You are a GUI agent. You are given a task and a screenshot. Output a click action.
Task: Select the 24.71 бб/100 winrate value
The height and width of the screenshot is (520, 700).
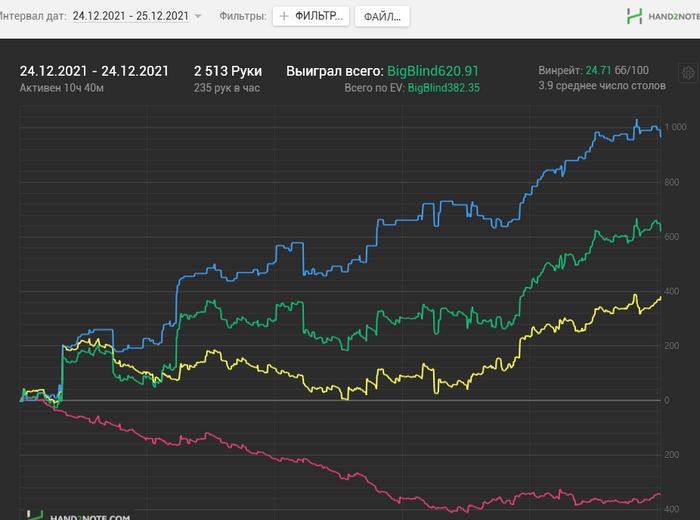[x=617, y=70]
